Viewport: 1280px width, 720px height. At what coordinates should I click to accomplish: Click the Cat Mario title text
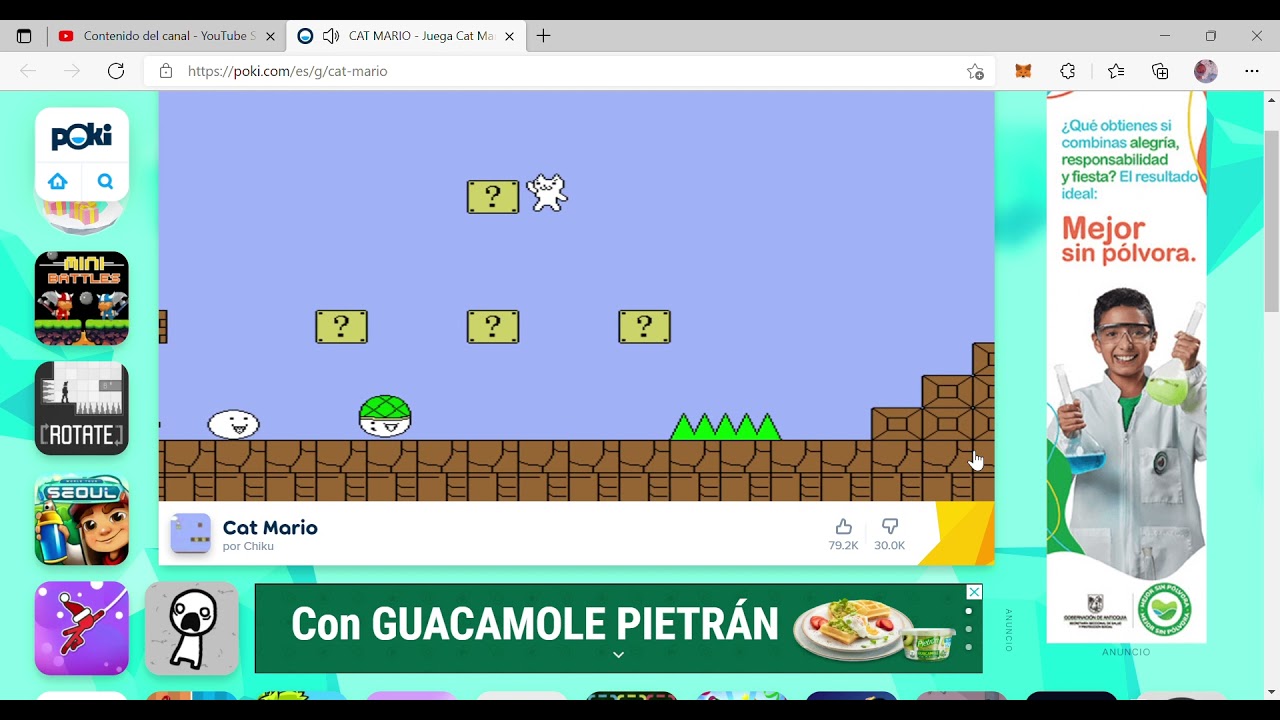pyautogui.click(x=270, y=528)
